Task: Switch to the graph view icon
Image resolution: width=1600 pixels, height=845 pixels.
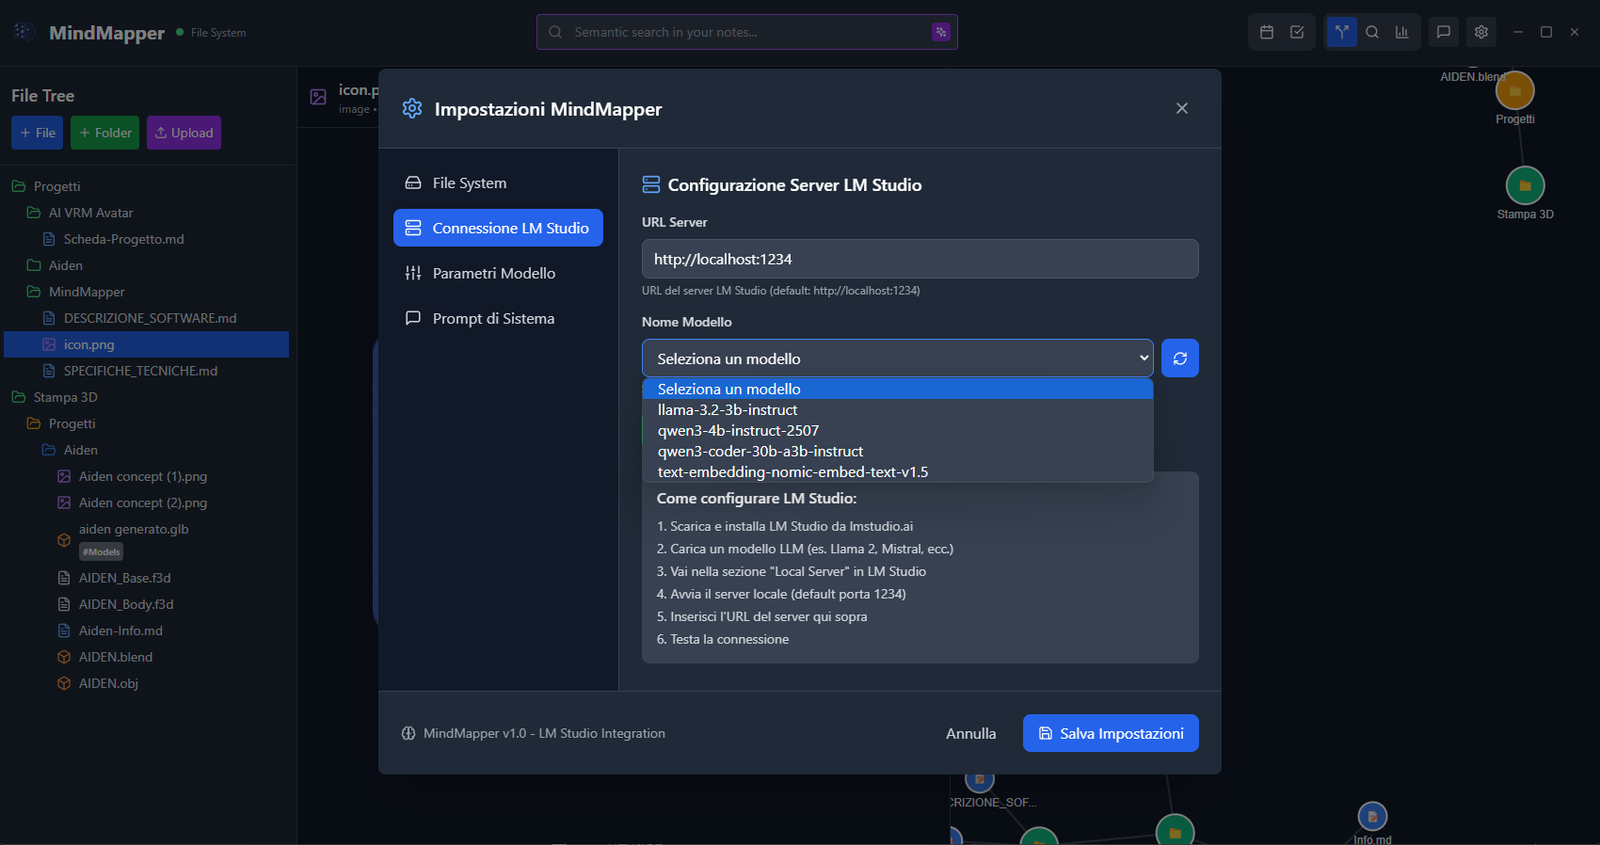Action: [x=1342, y=32]
